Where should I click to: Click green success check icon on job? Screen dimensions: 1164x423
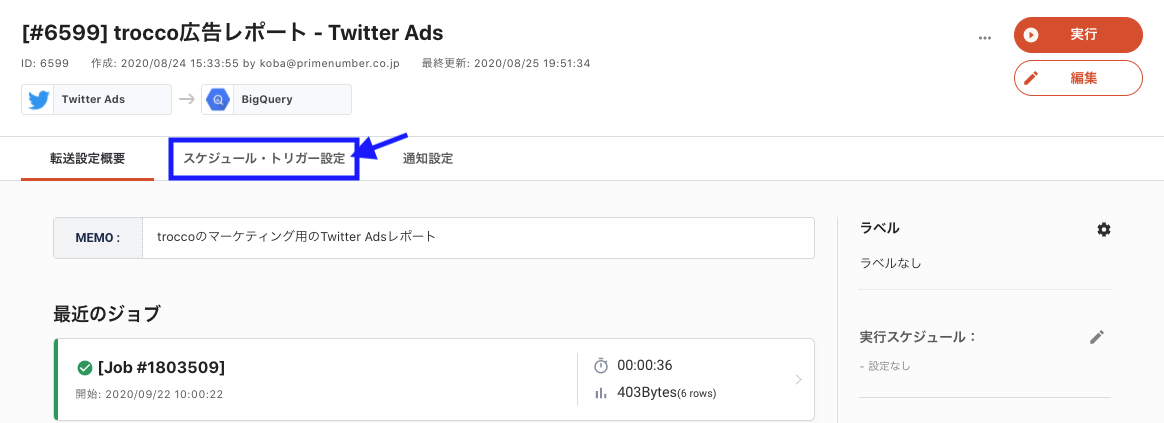pos(85,367)
